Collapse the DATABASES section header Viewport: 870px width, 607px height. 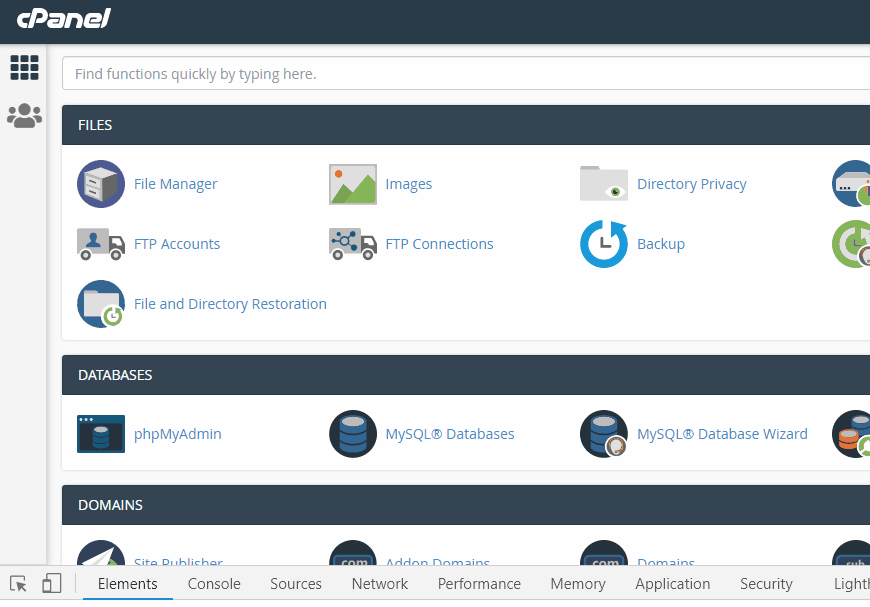point(466,375)
